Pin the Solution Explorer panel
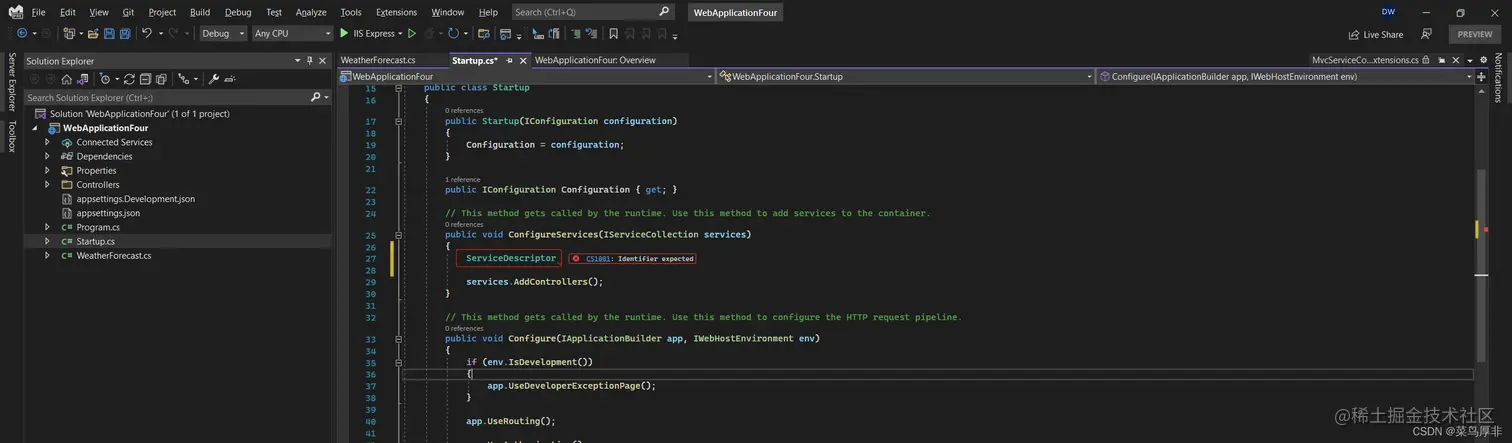This screenshot has height=443, width=1512. pyautogui.click(x=310, y=61)
